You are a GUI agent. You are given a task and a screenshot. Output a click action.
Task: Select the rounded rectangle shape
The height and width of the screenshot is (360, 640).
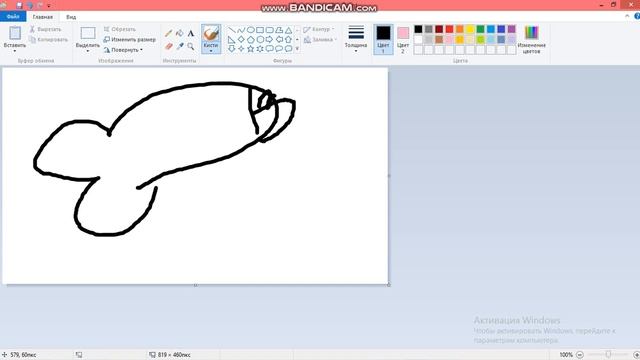point(269,30)
